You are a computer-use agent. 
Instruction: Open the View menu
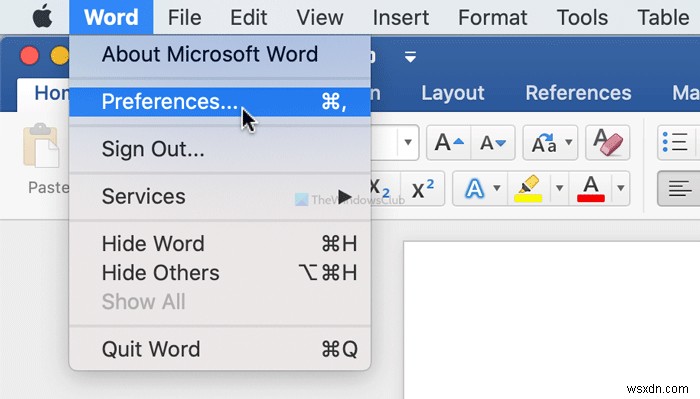(x=320, y=17)
